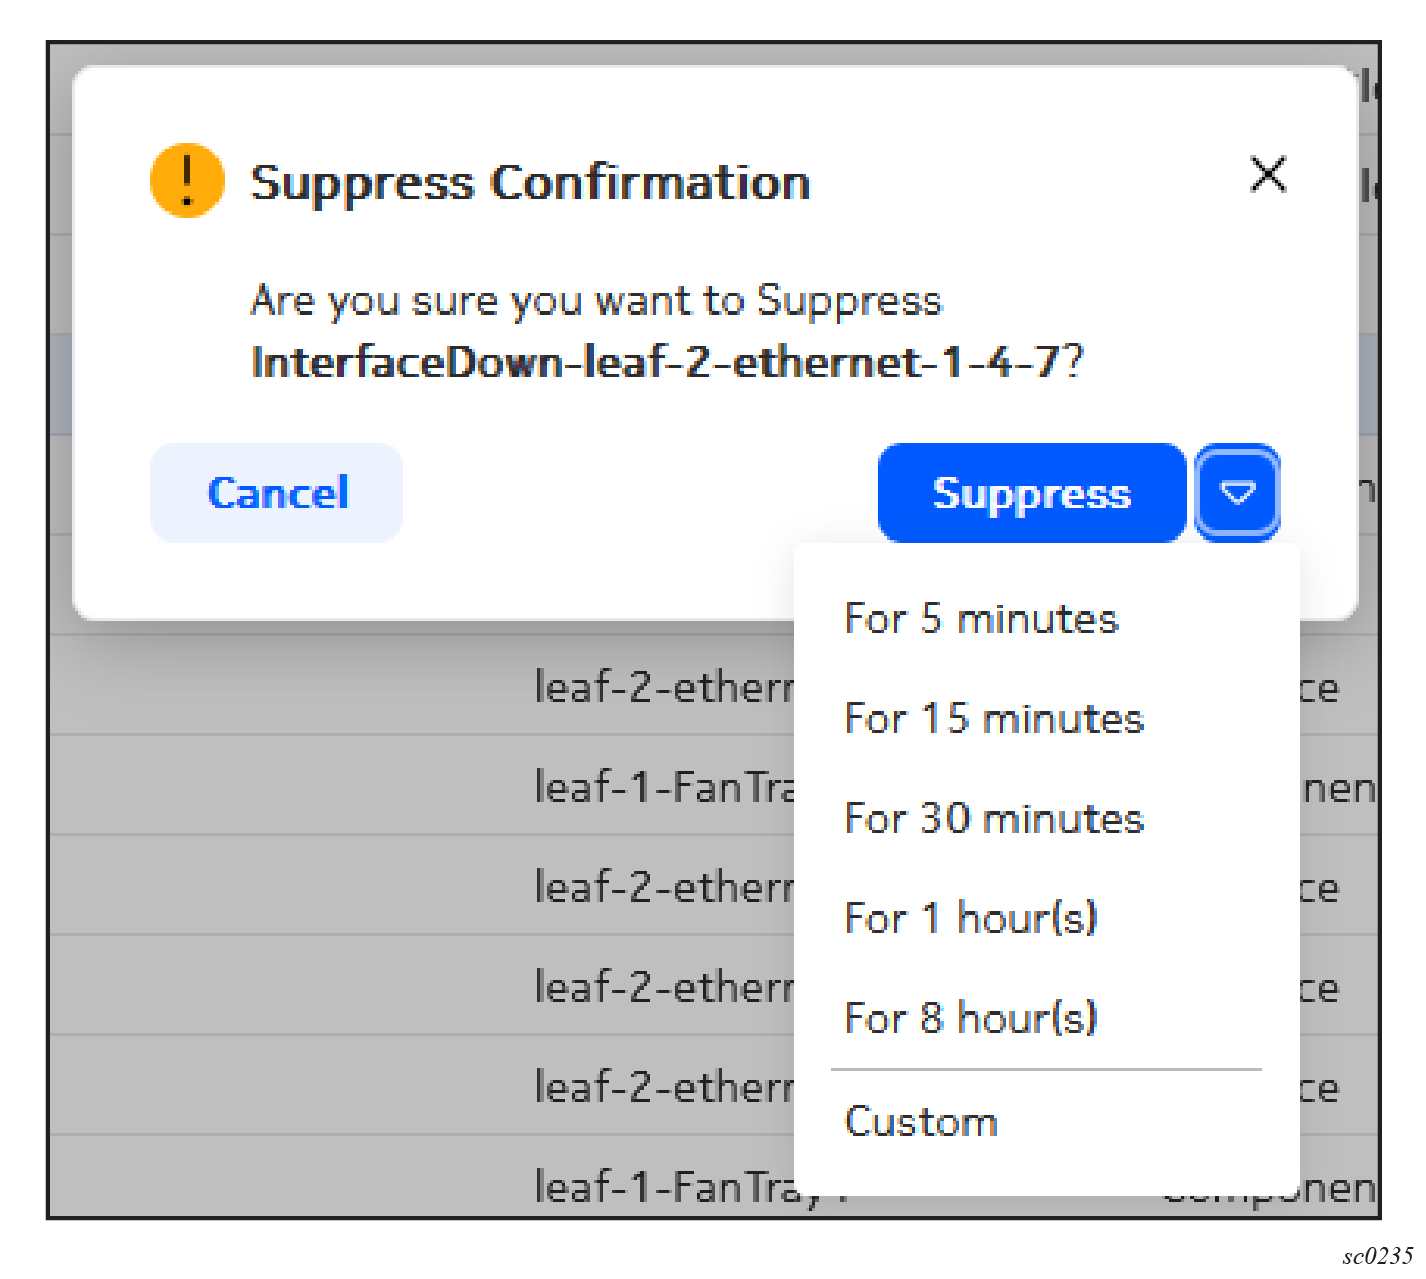Select the topmost leaf-2-ethernet table row

point(664,688)
